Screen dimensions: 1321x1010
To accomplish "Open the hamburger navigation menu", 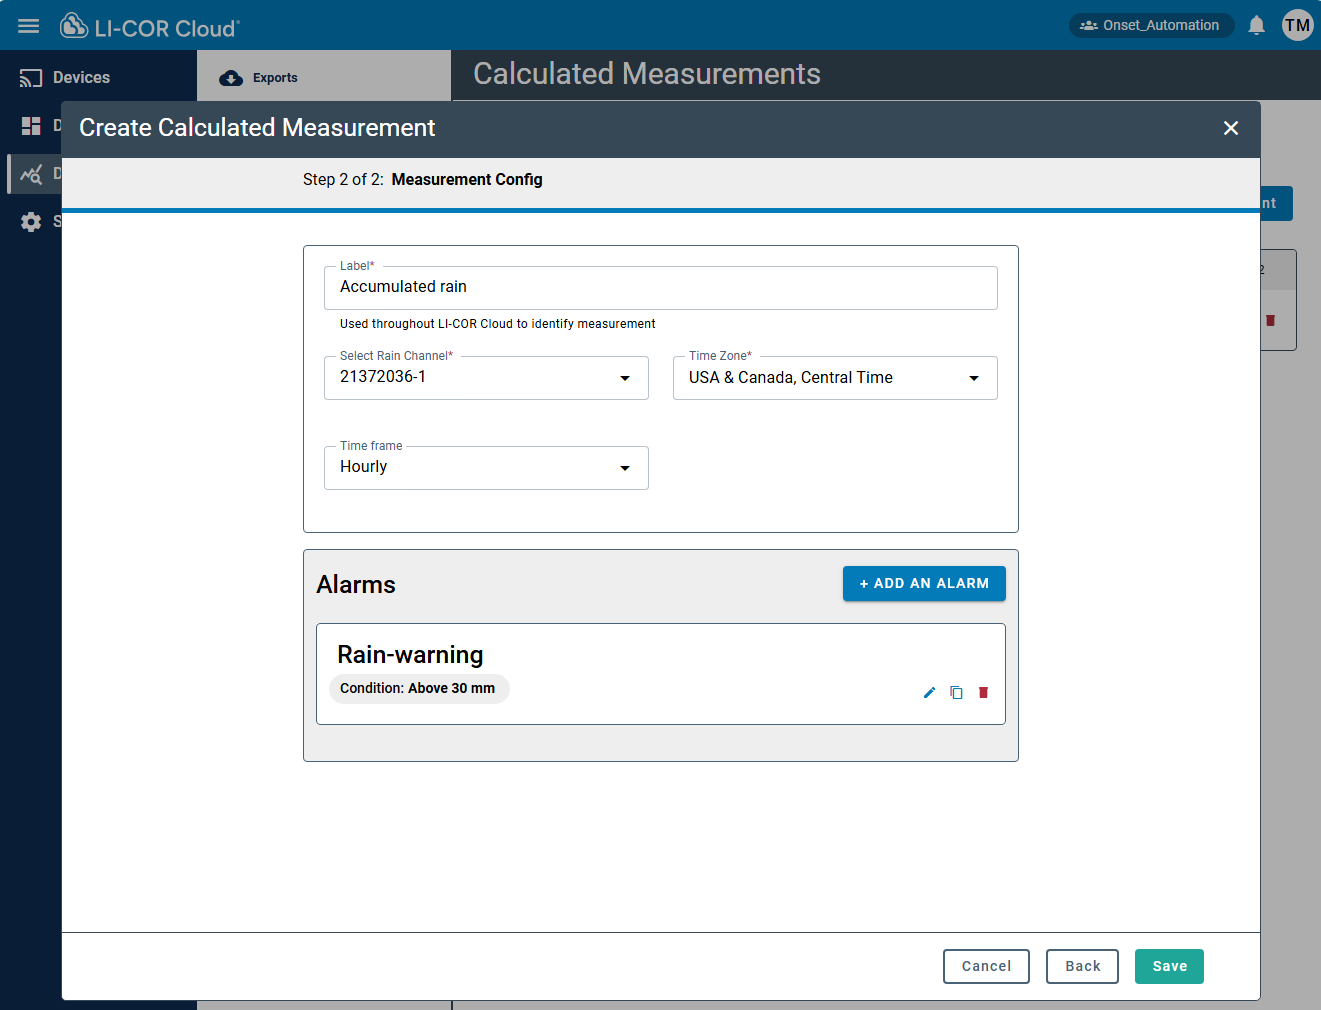I will point(28,26).
